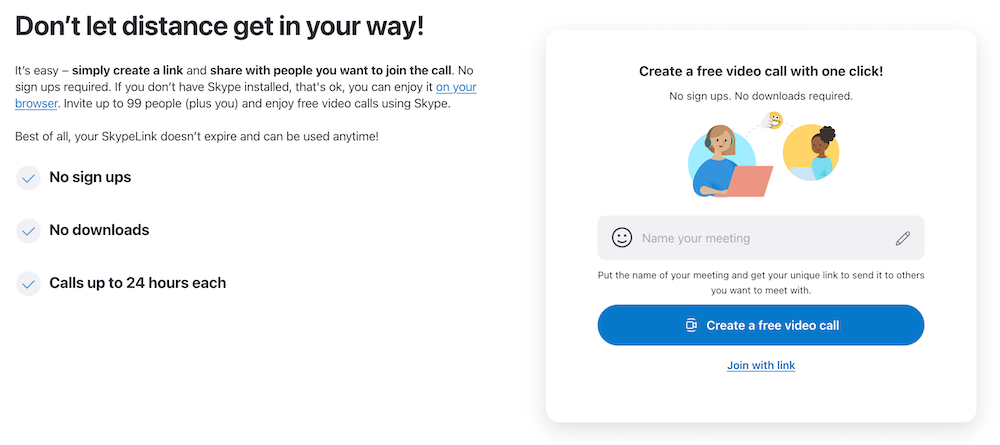This screenshot has height=445, width=1000.
Task: Click the No sign ups checkmark icon
Action: 28,179
